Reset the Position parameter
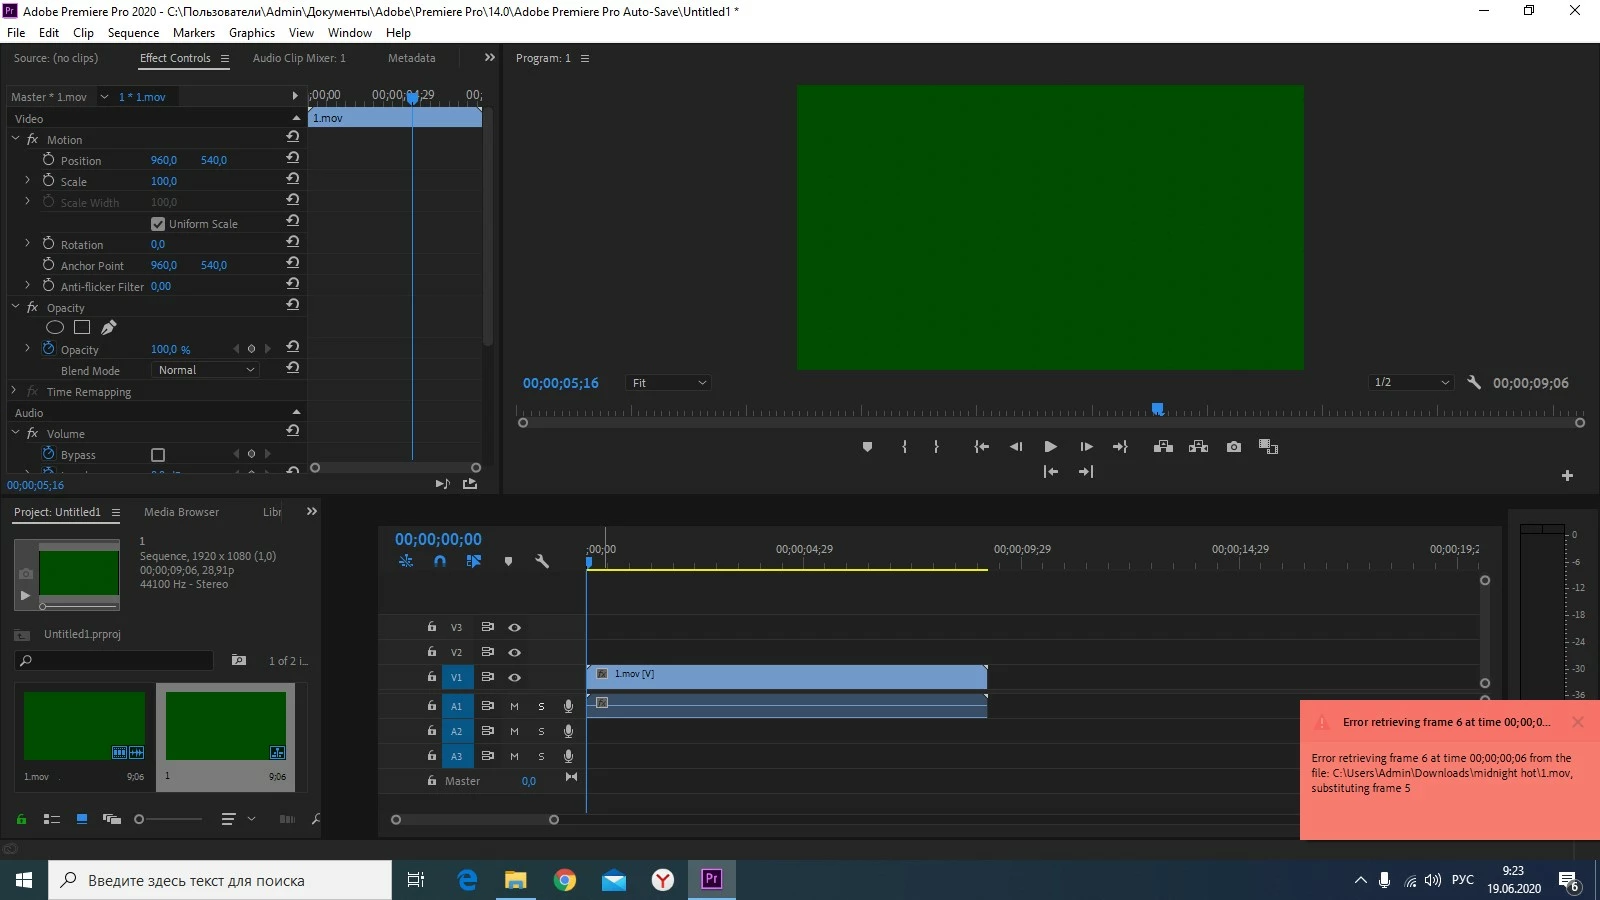 [292, 157]
